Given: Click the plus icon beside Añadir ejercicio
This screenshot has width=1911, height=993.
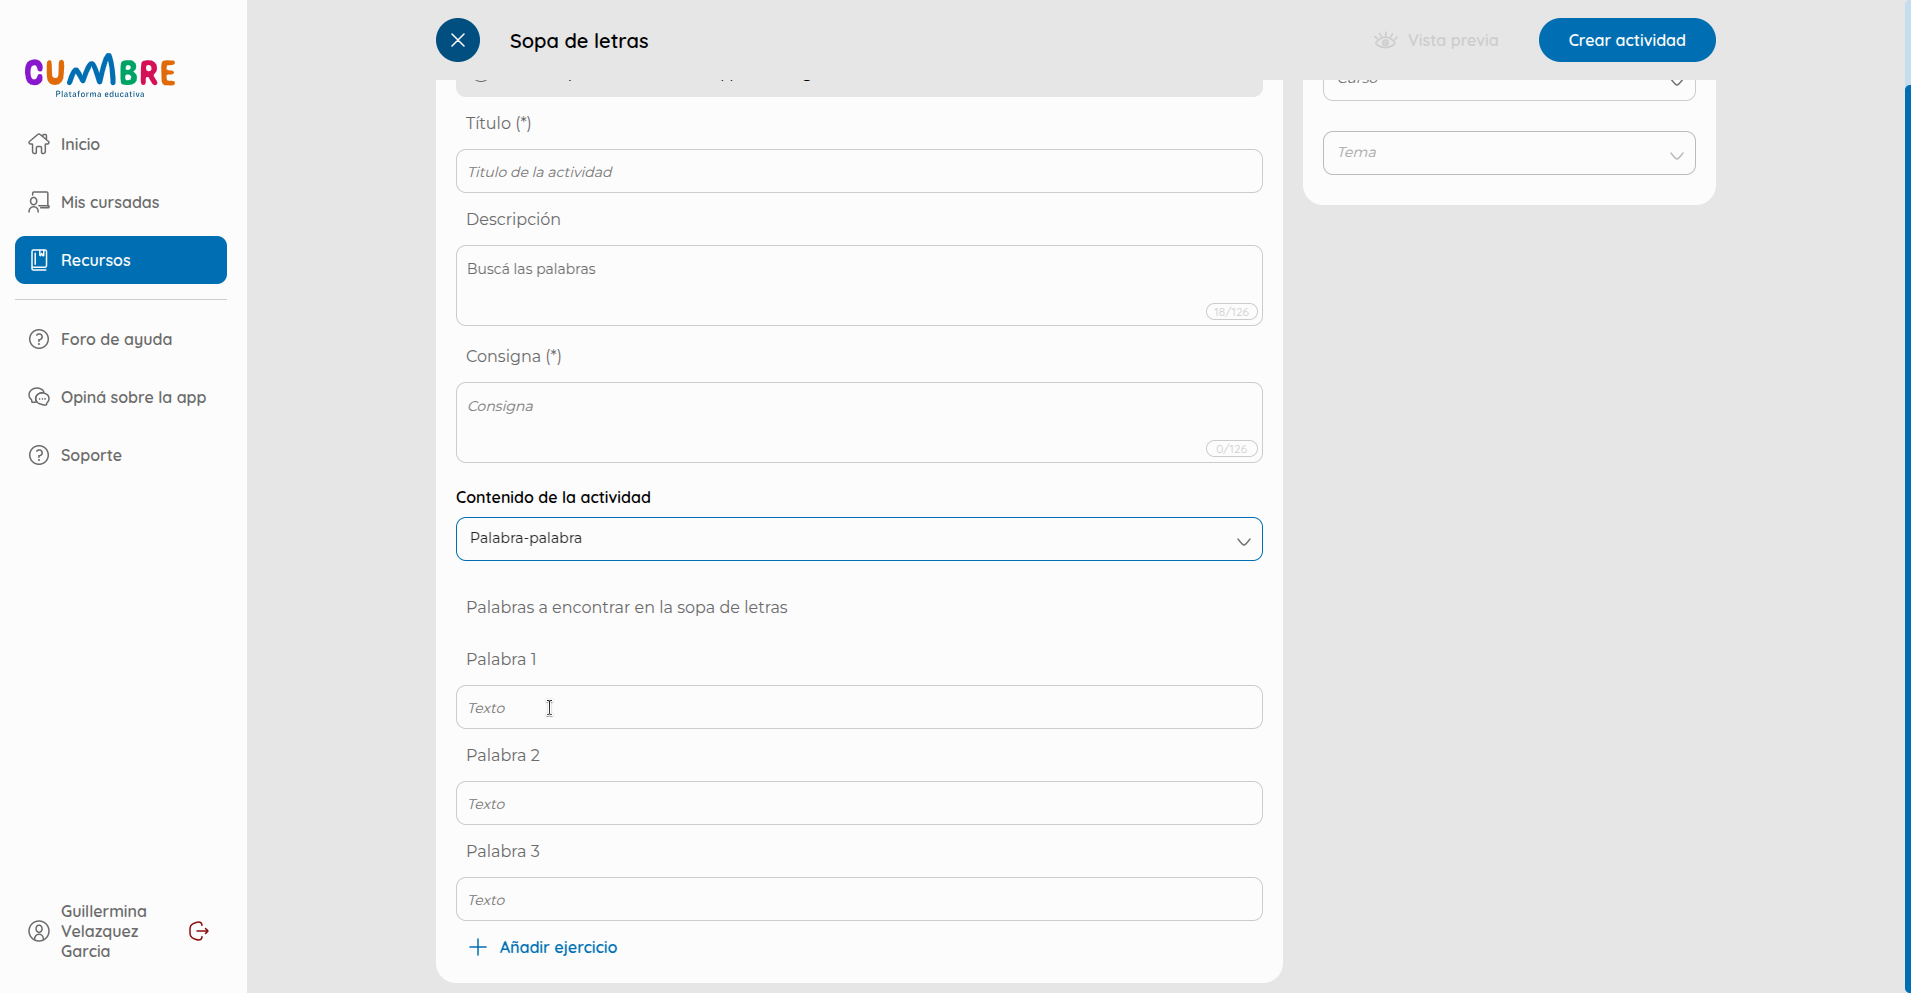Looking at the screenshot, I should [x=478, y=947].
